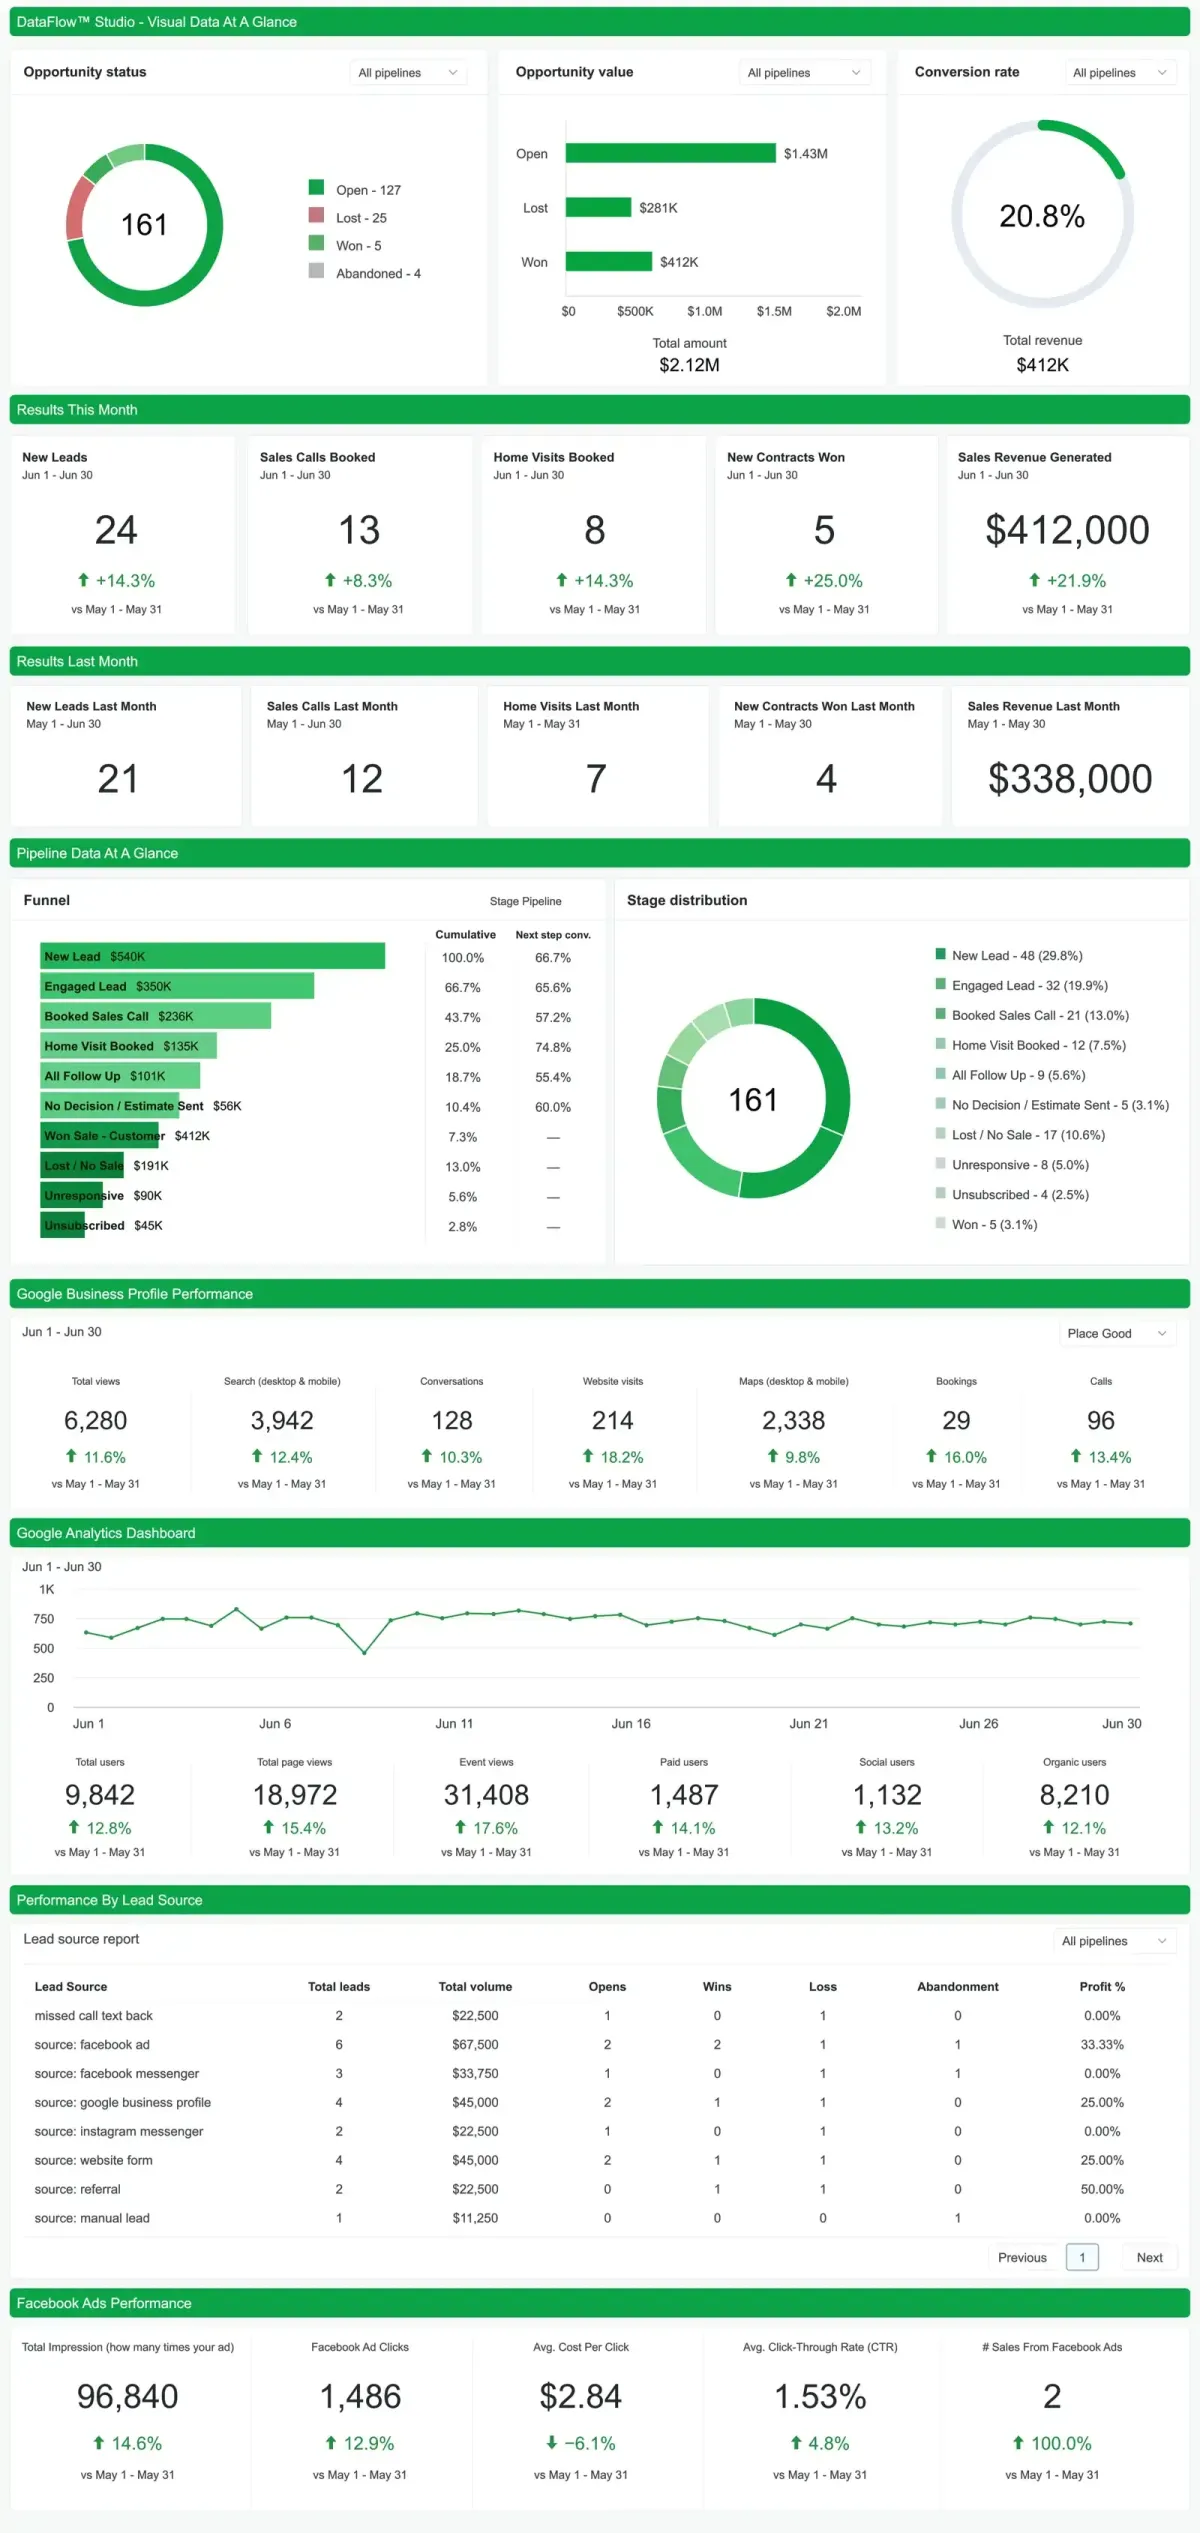The width and height of the screenshot is (1200, 2533).
Task: Open the Place Good location dropdown
Action: pos(1117,1333)
